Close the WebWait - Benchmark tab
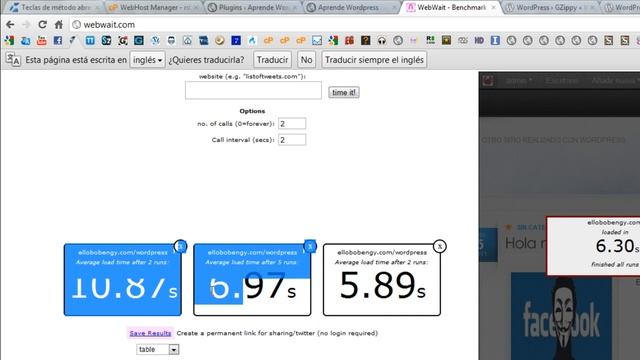The image size is (640, 360). (x=493, y=7)
